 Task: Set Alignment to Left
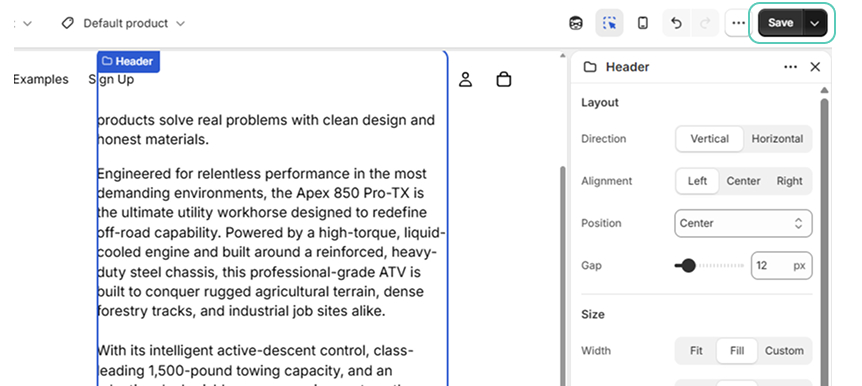(697, 181)
